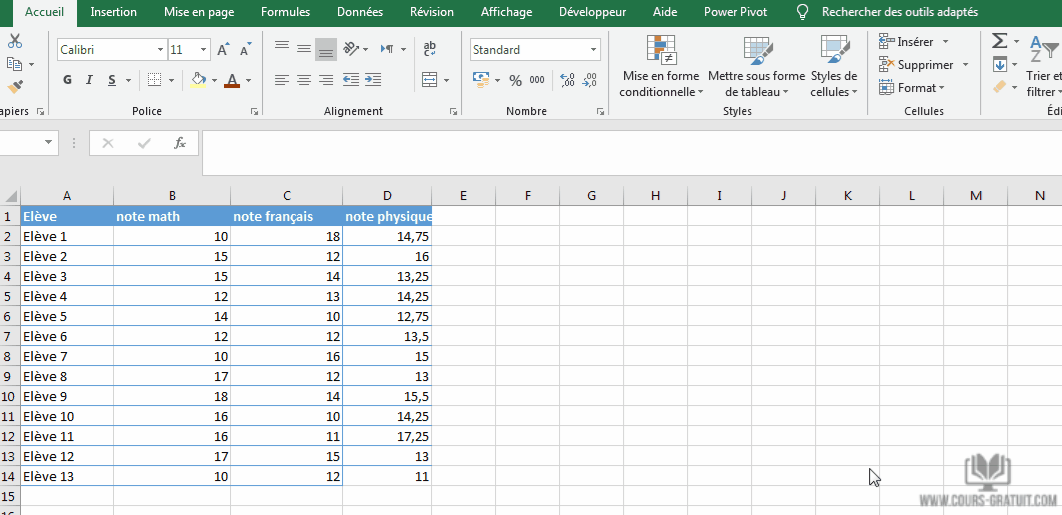Image resolution: width=1062 pixels, height=515 pixels.
Task: Open the Name Box dropdown arrow
Action: click(x=49, y=142)
